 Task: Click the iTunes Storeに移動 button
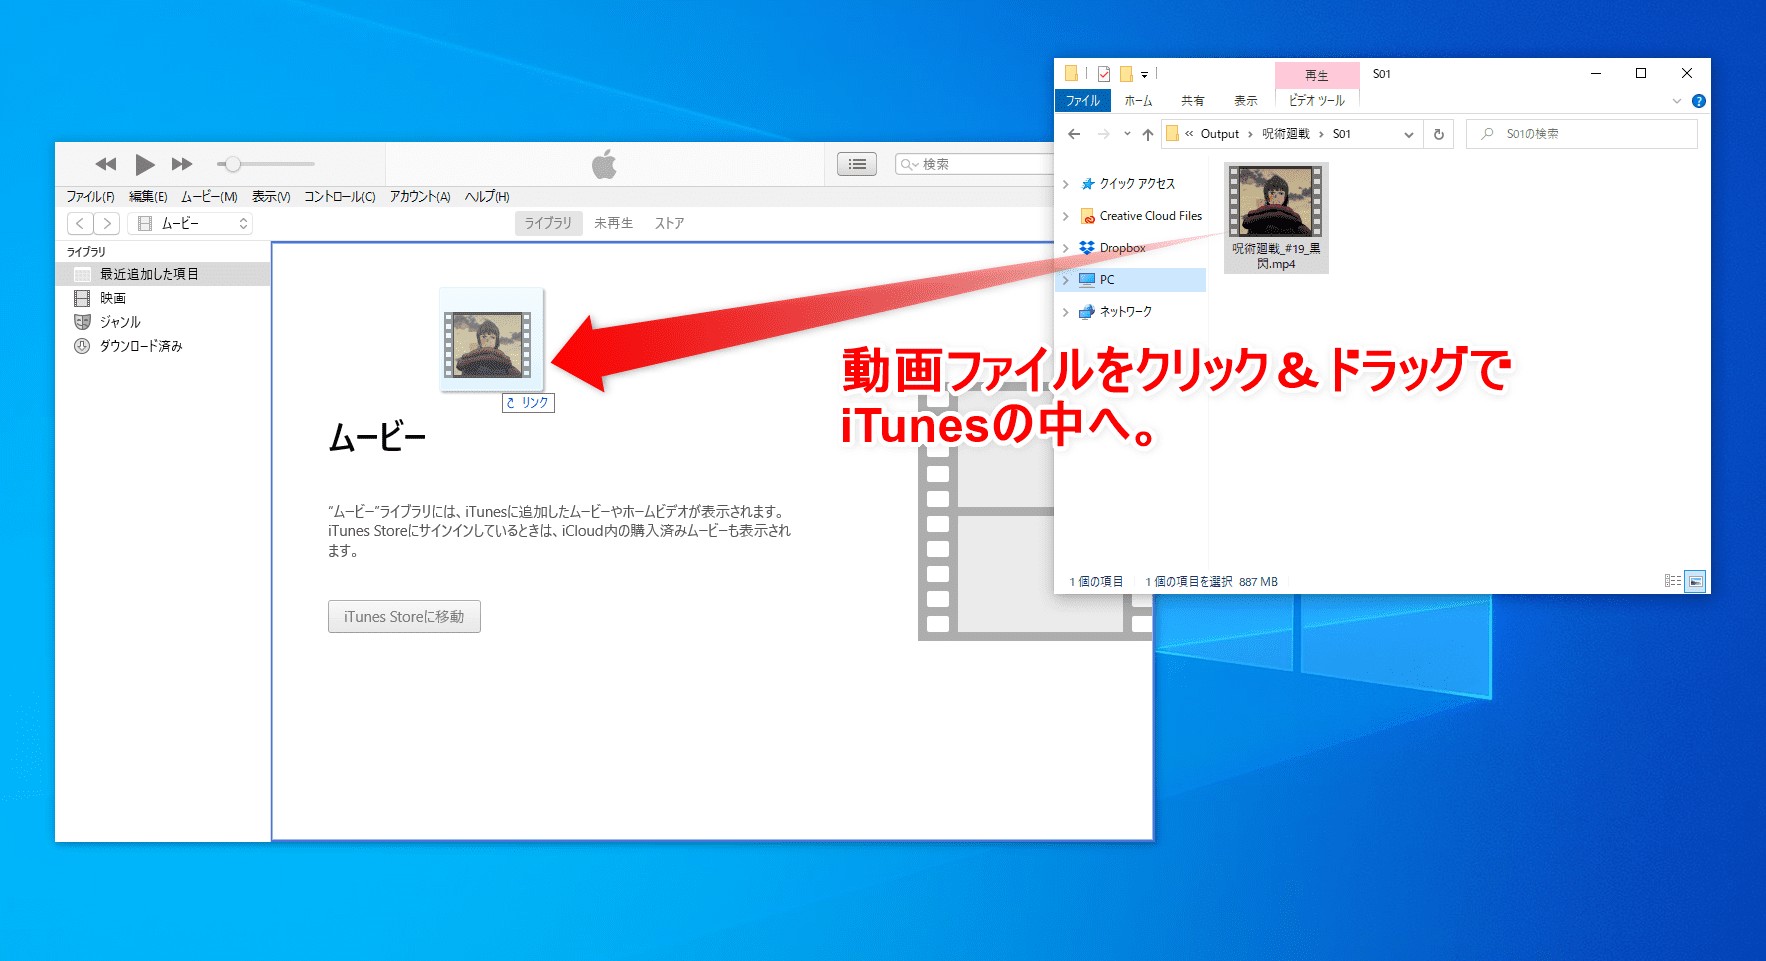tap(404, 617)
